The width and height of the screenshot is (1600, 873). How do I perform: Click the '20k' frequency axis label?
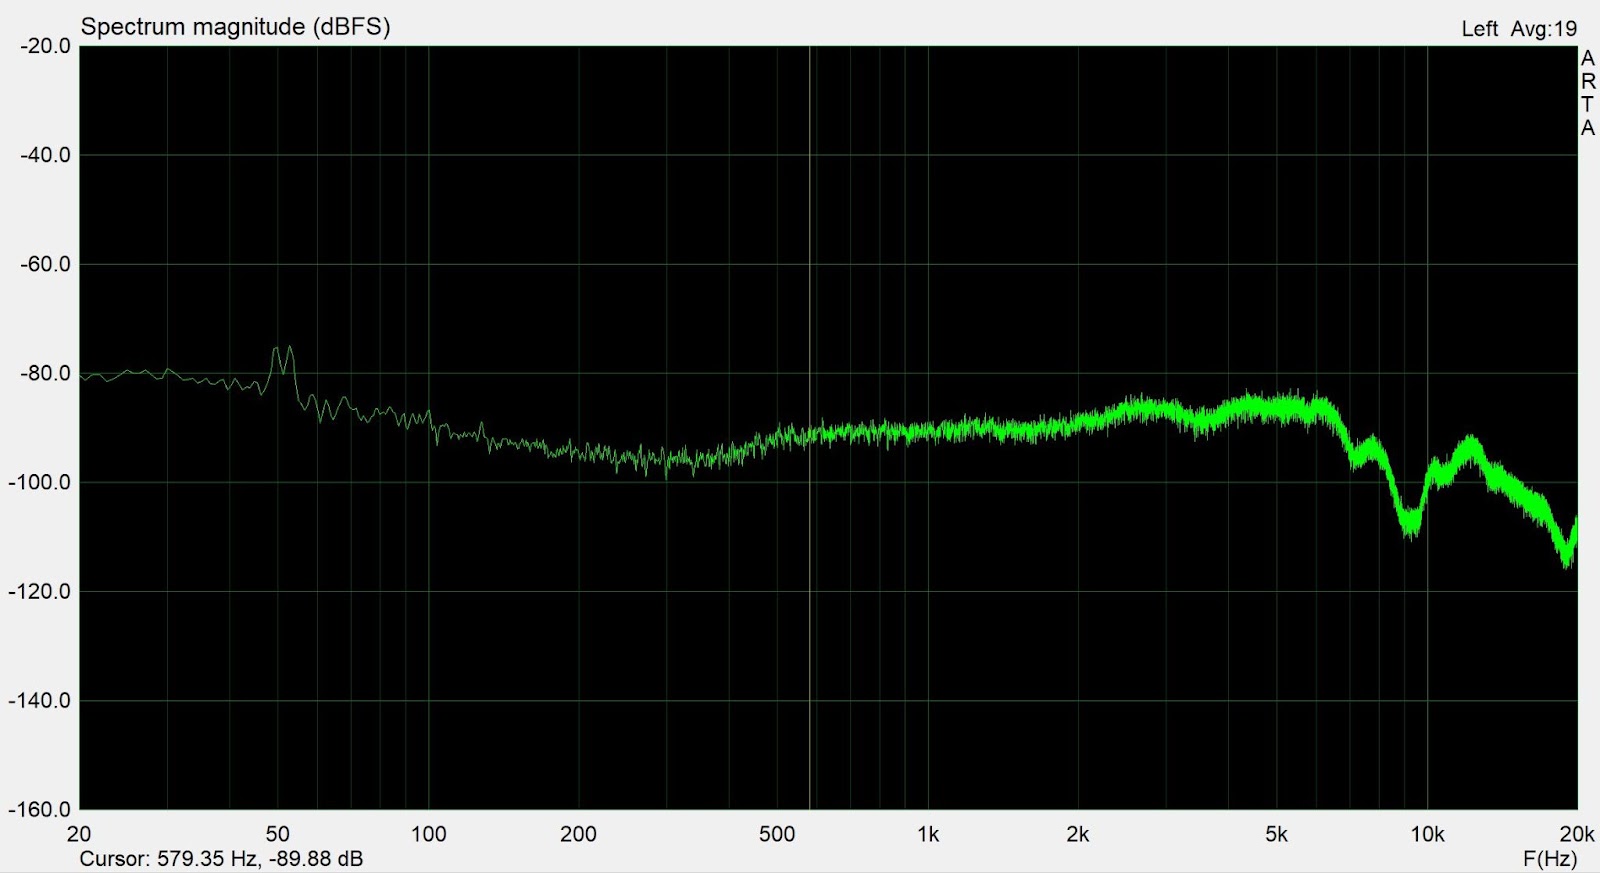coord(1577,834)
